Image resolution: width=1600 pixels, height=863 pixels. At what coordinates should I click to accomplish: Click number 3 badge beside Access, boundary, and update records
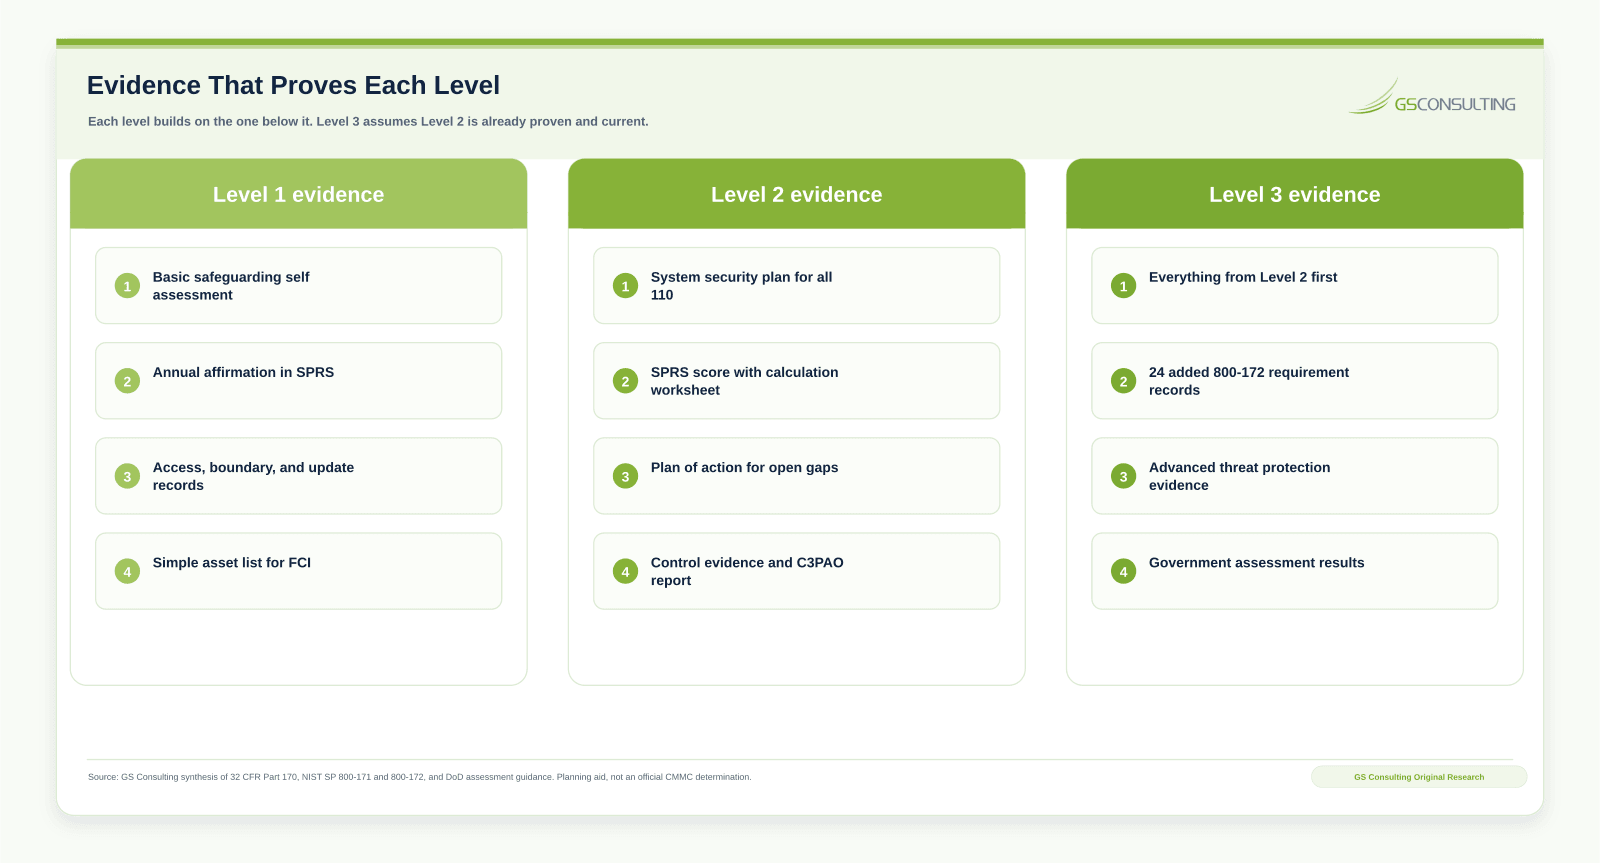click(x=127, y=476)
